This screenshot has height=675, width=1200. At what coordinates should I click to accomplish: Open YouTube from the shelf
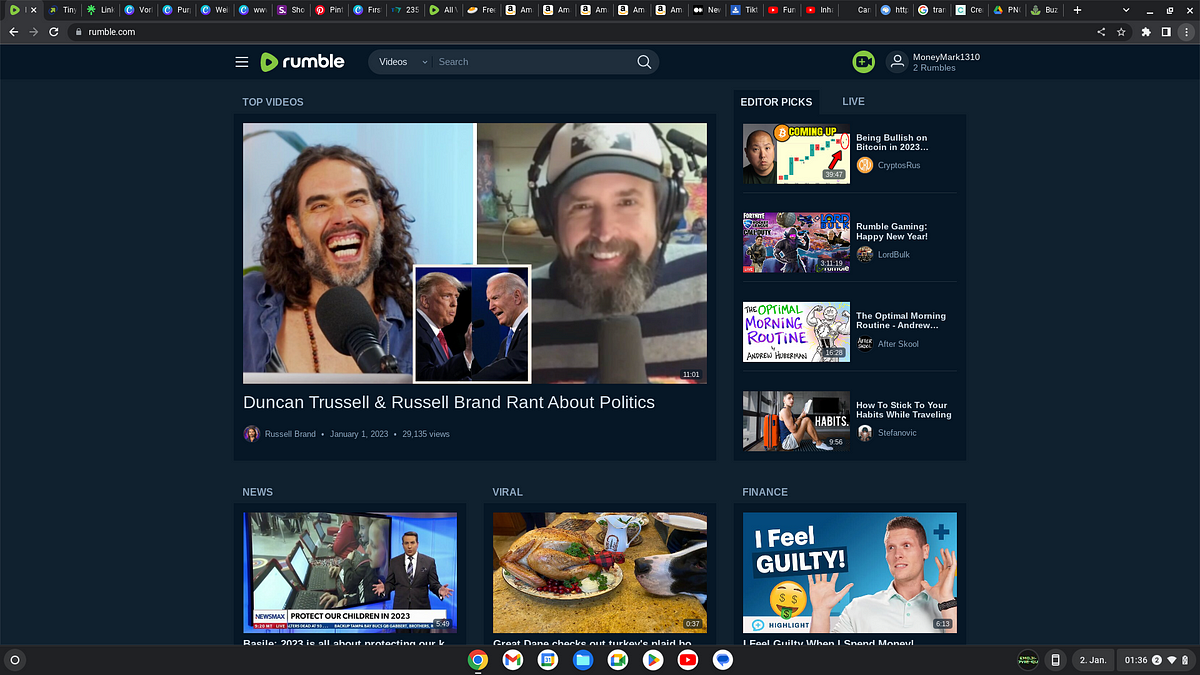click(687, 660)
